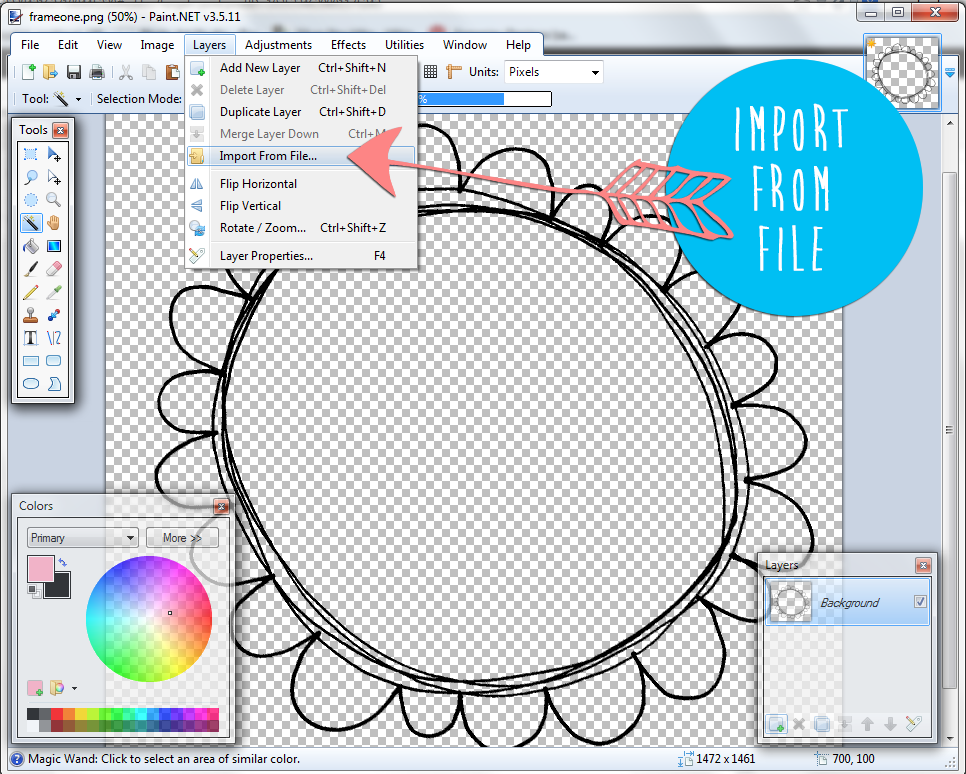Open the Primary color dropdown in Colors panel
966x774 pixels.
[x=81, y=538]
